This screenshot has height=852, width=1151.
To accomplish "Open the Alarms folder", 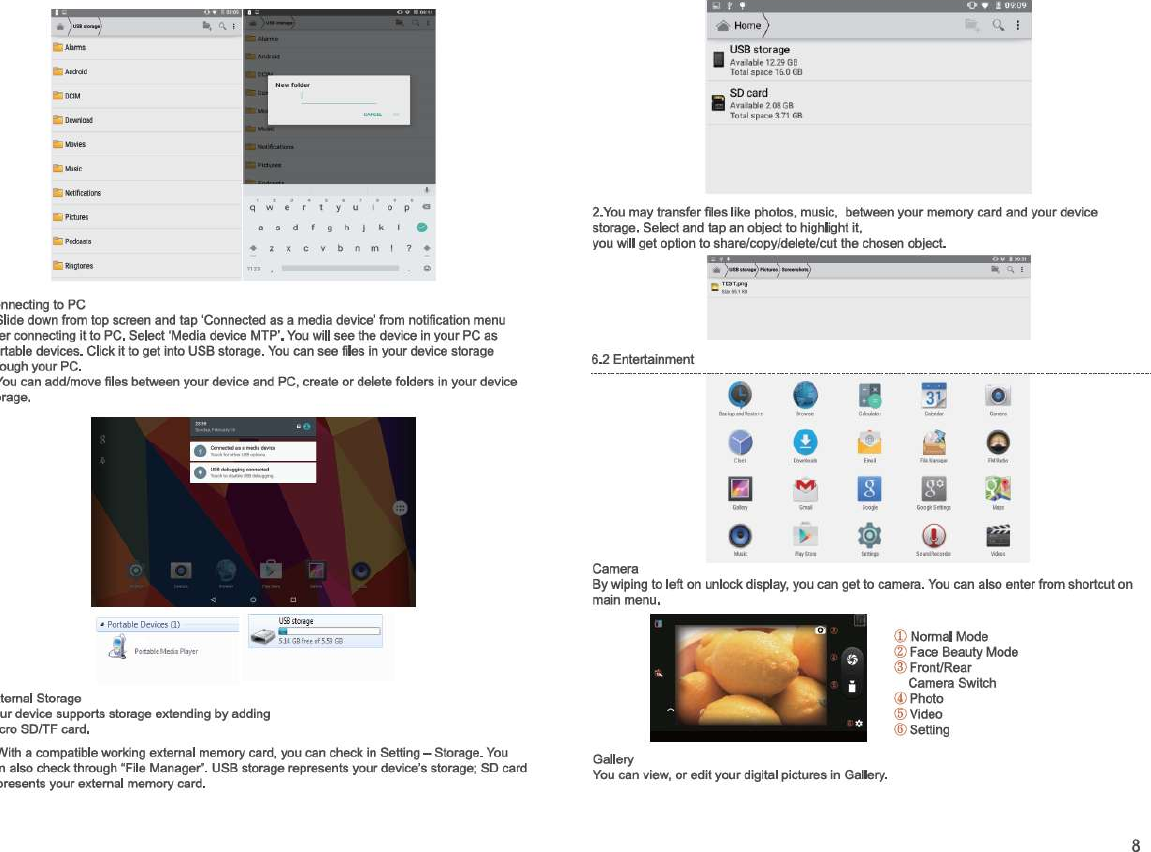I will (146, 48).
